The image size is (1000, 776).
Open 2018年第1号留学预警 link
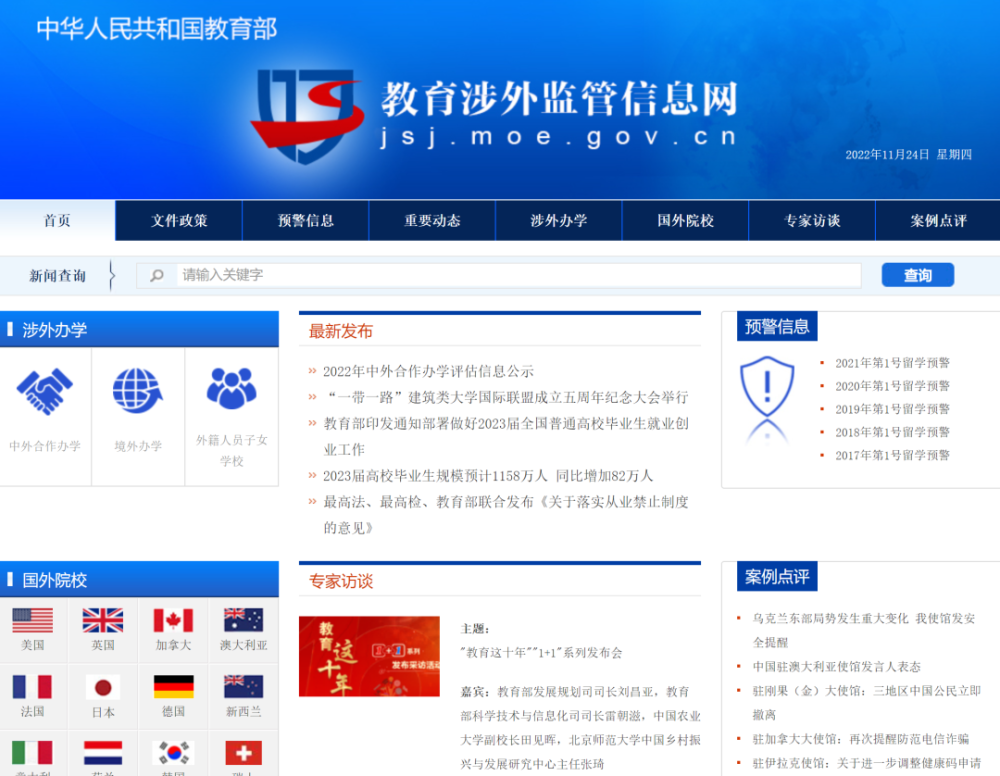pos(892,432)
